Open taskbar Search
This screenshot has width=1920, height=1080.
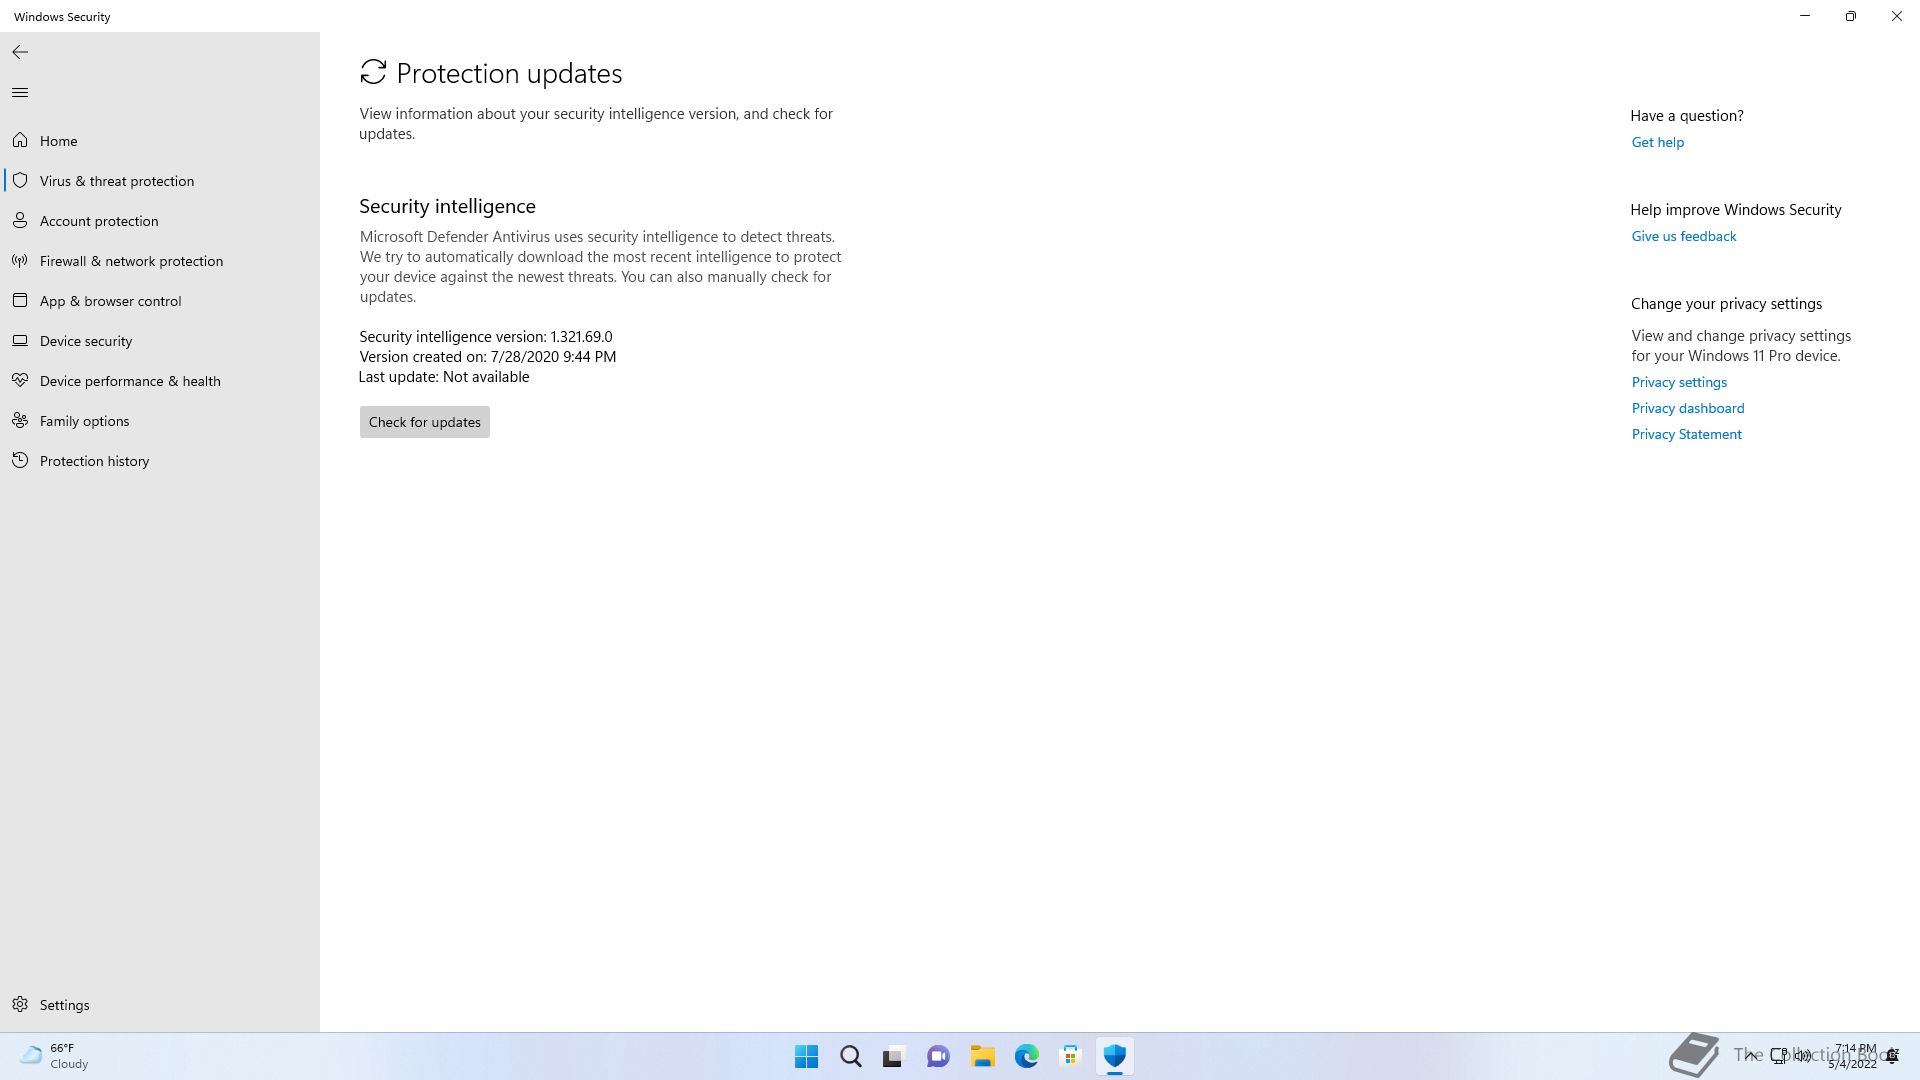(x=850, y=1056)
